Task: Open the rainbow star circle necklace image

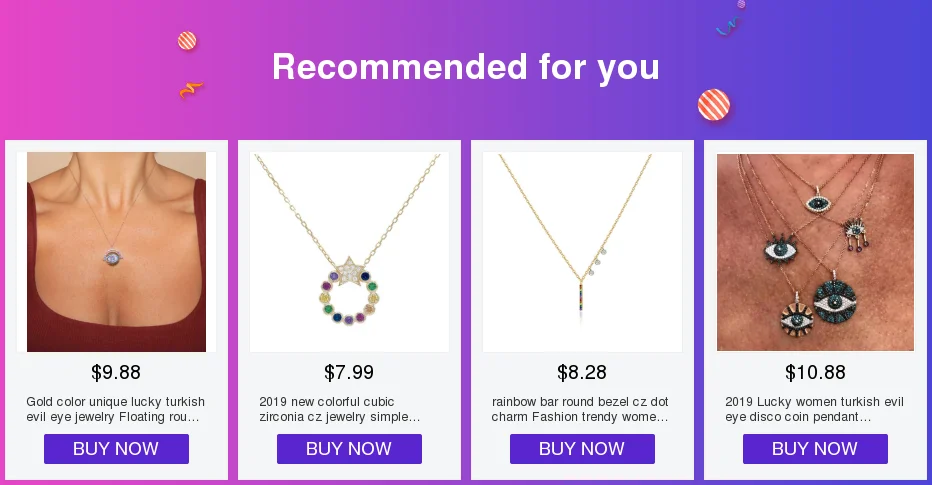Action: tap(350, 252)
